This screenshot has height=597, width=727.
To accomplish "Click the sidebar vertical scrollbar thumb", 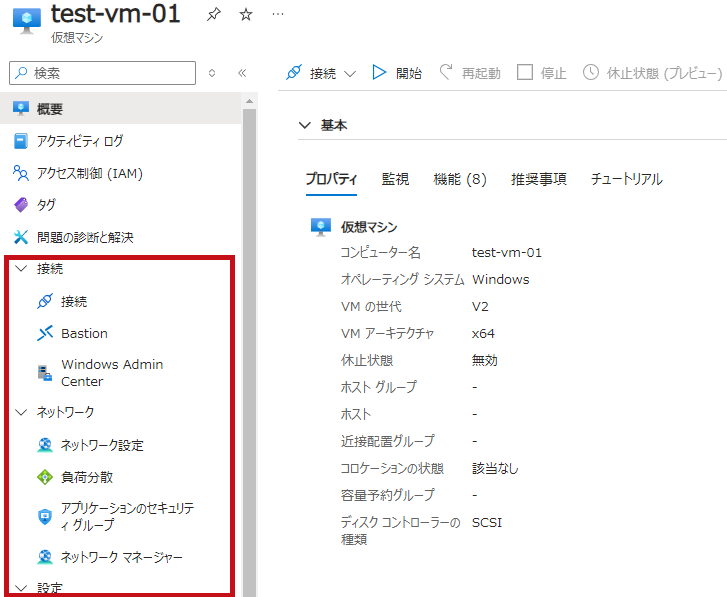I will pos(249,352).
